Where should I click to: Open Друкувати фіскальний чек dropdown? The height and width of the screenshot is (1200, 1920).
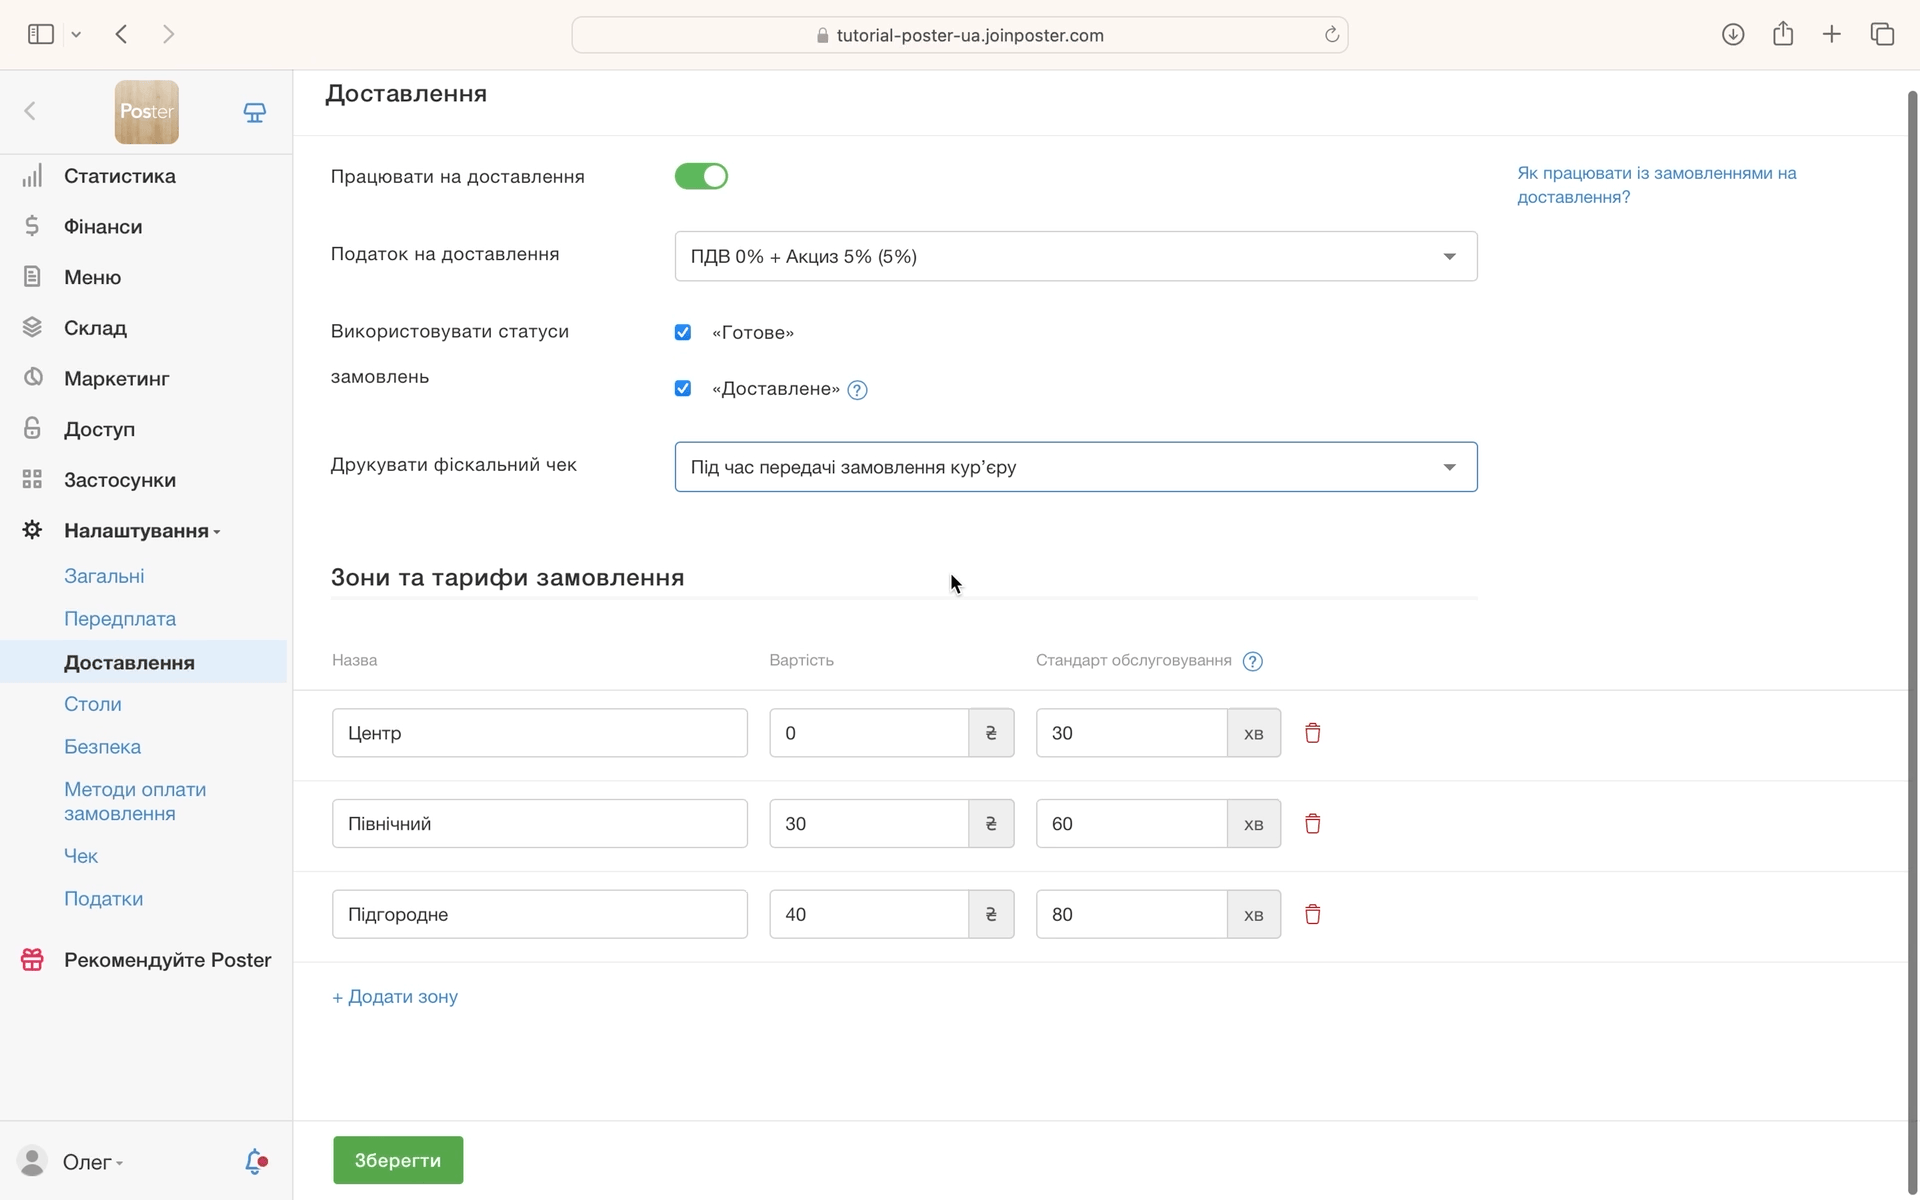[1075, 467]
